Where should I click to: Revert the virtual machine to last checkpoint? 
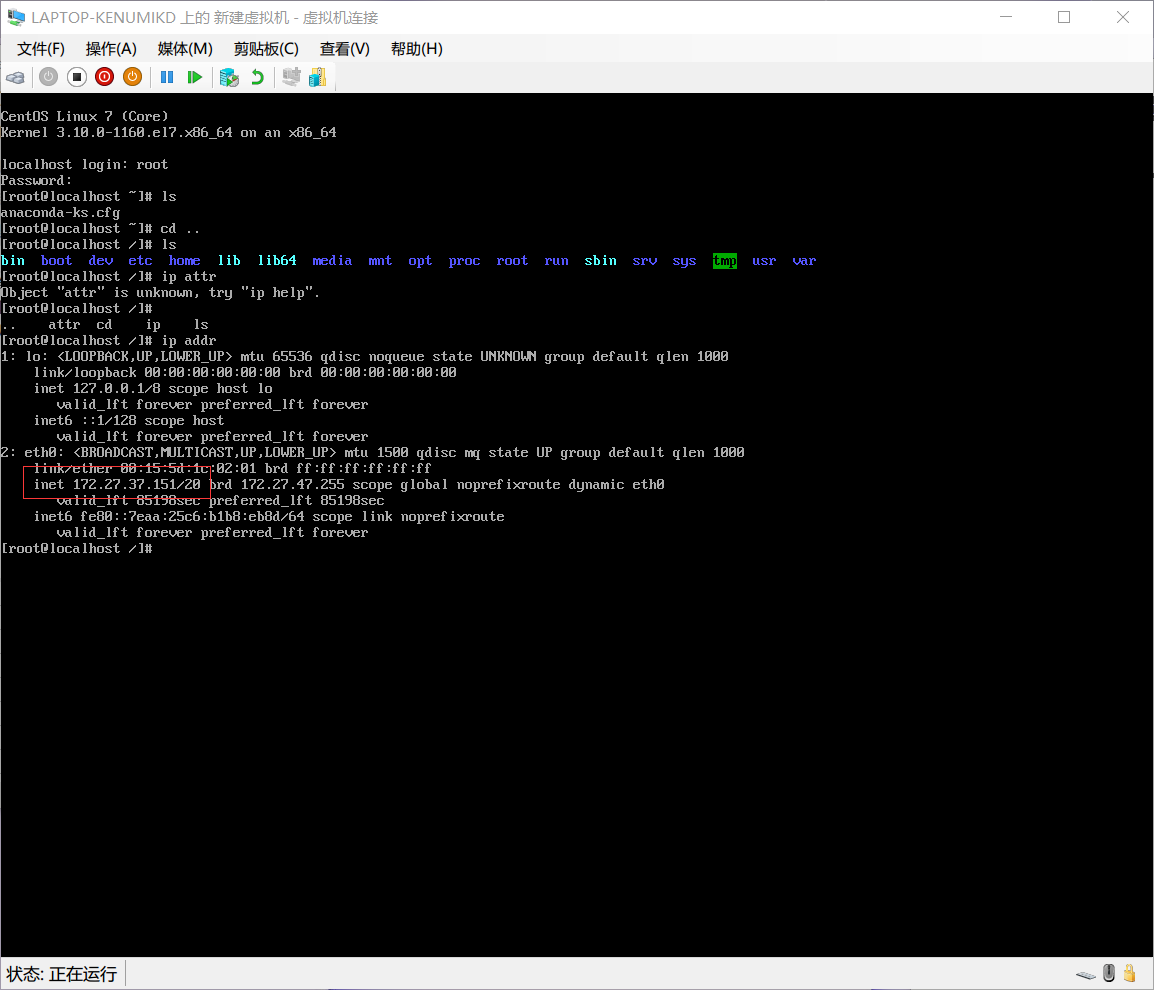click(x=258, y=77)
